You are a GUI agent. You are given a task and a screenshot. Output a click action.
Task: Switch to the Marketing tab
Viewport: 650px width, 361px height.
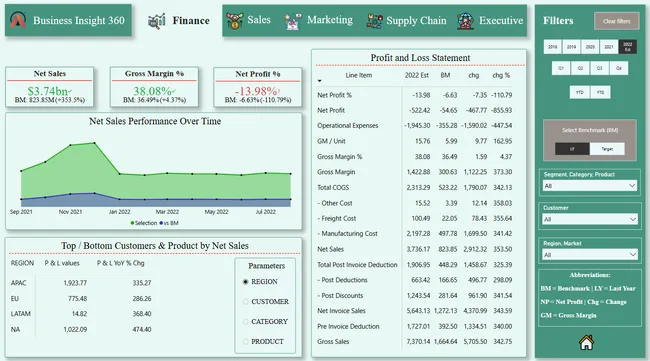tap(319, 20)
